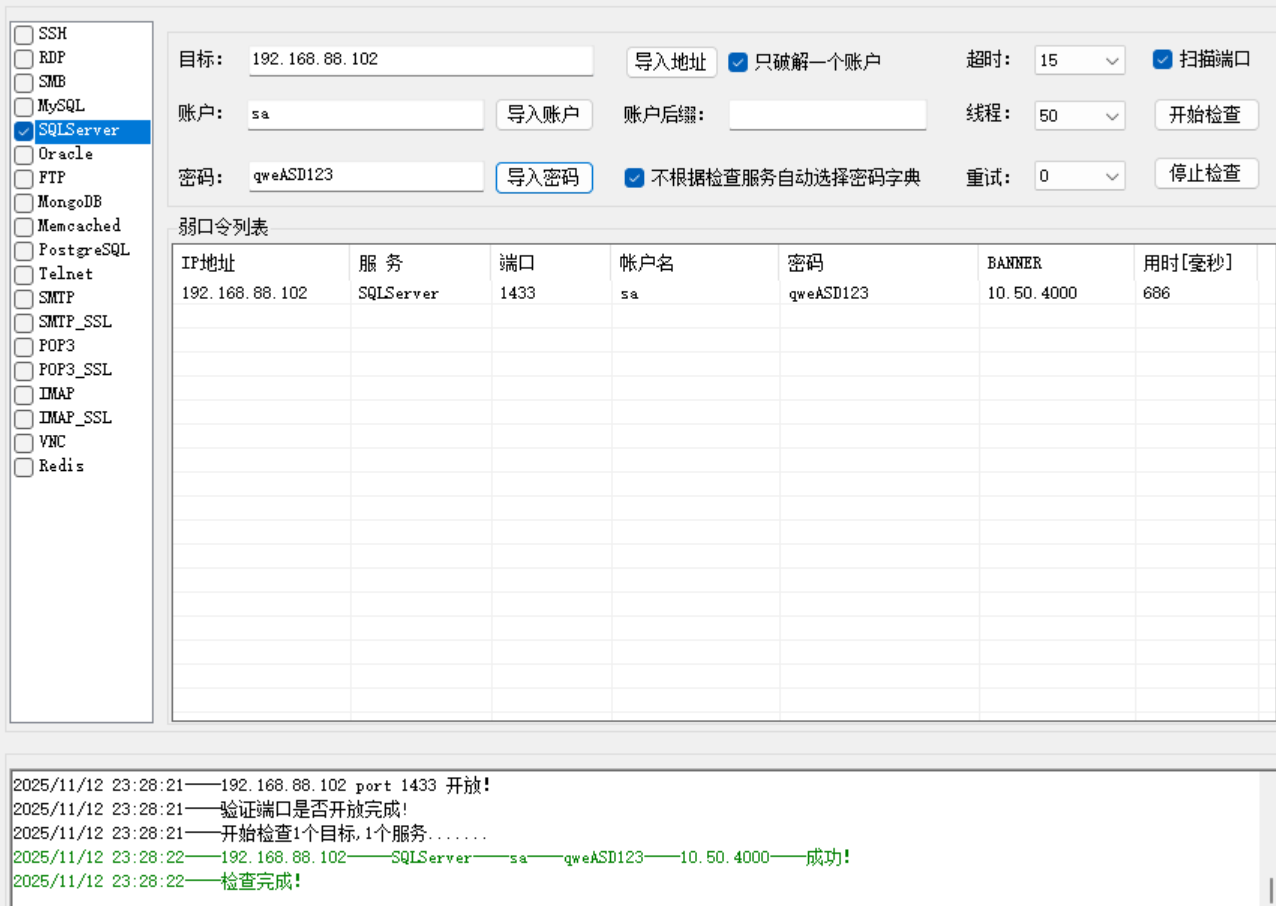This screenshot has height=906, width=1276.
Task: Click inside the 账户后缀 input field
Action: 827,115
